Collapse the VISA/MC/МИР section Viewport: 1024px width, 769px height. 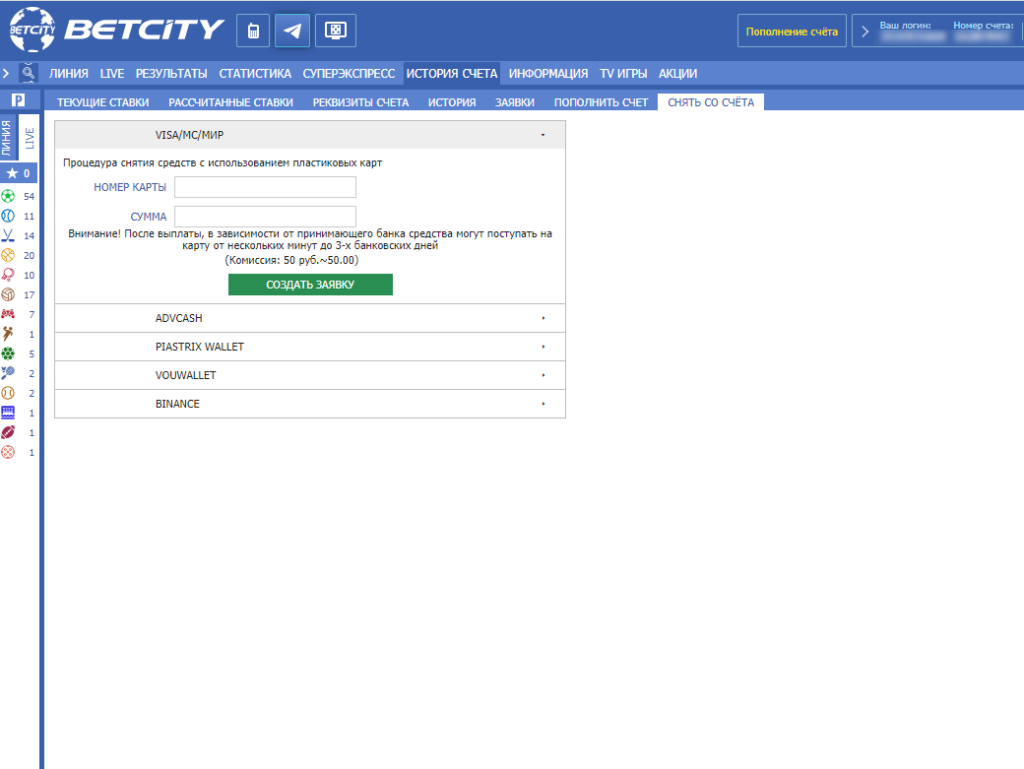coord(310,135)
